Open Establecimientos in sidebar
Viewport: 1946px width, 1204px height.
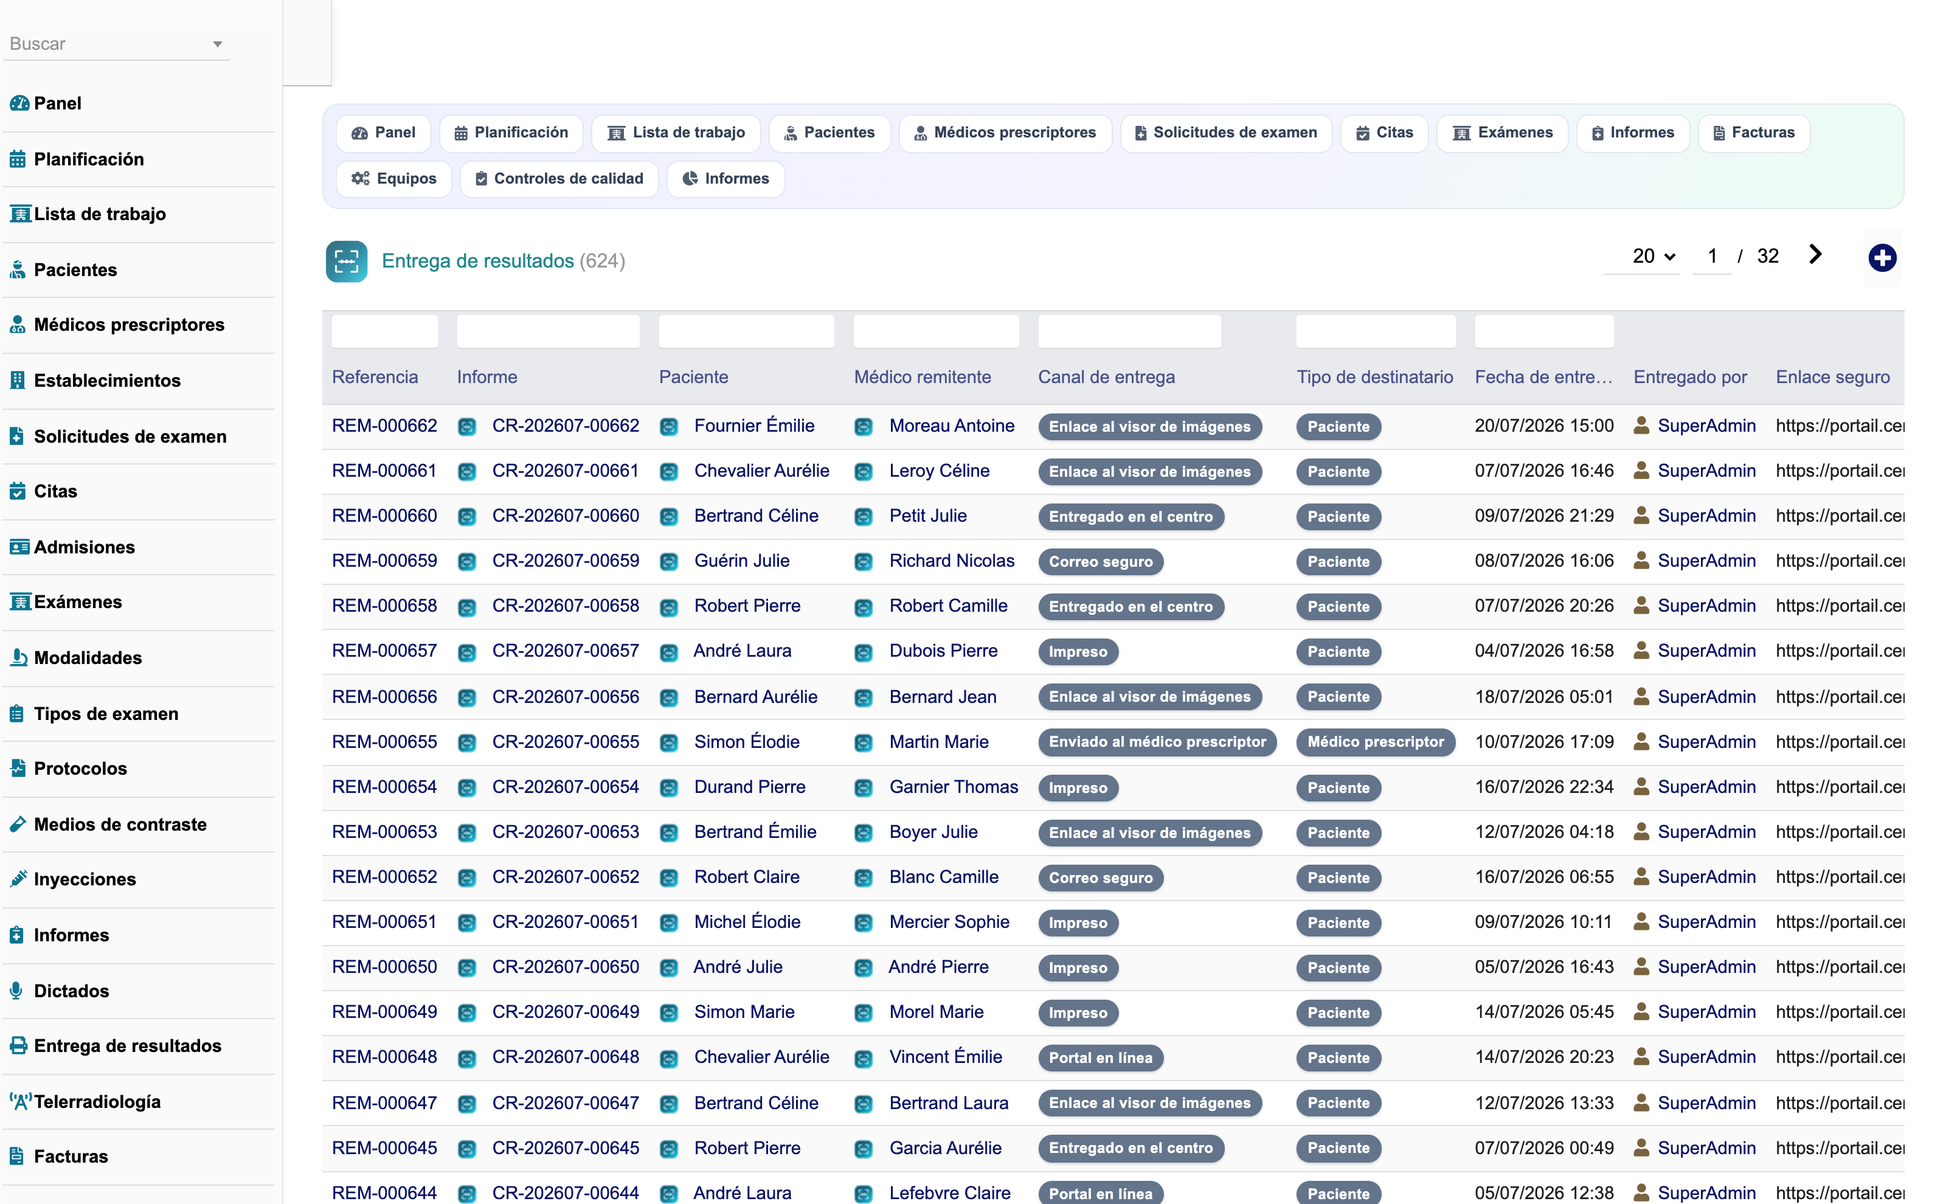coord(107,381)
